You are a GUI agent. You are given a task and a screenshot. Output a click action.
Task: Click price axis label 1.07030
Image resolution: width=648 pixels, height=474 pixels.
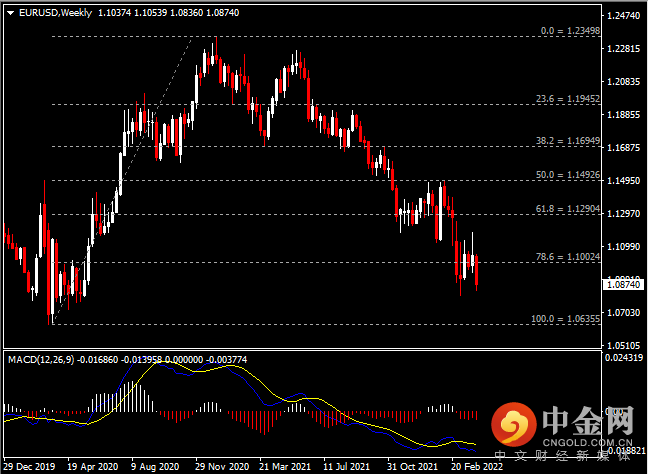click(x=623, y=313)
